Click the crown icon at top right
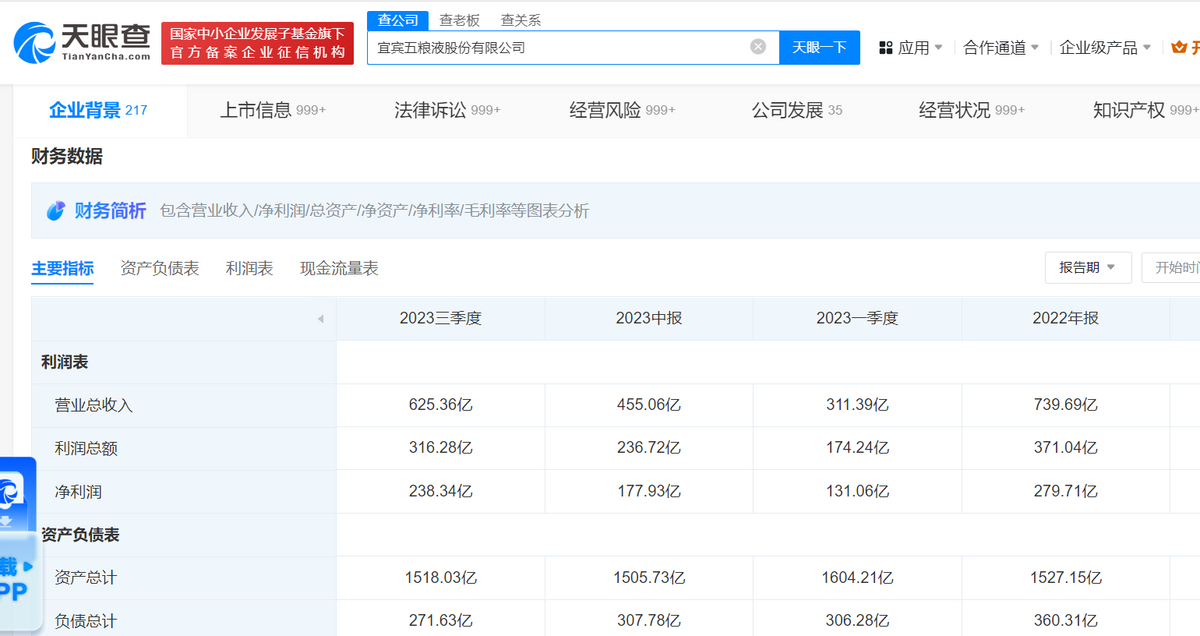Screen dimensions: 1200x636 pyautogui.click(x=1179, y=47)
